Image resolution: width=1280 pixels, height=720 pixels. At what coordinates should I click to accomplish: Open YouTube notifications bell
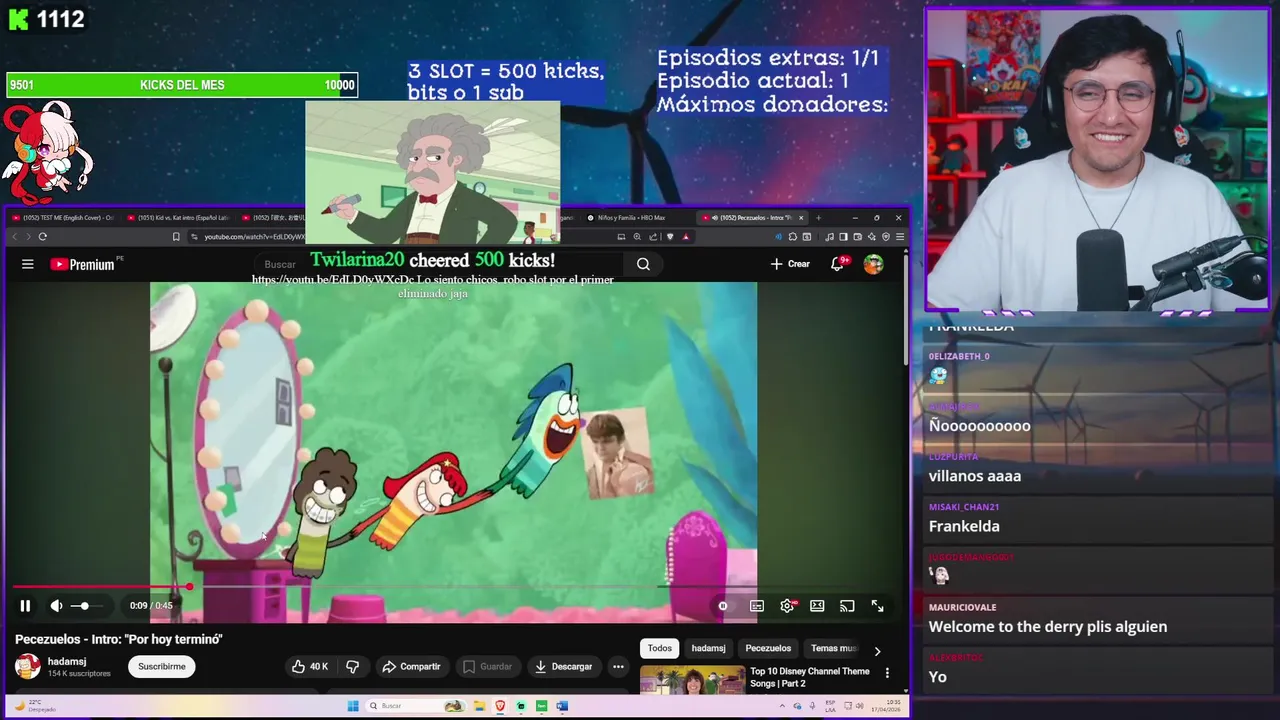point(838,264)
